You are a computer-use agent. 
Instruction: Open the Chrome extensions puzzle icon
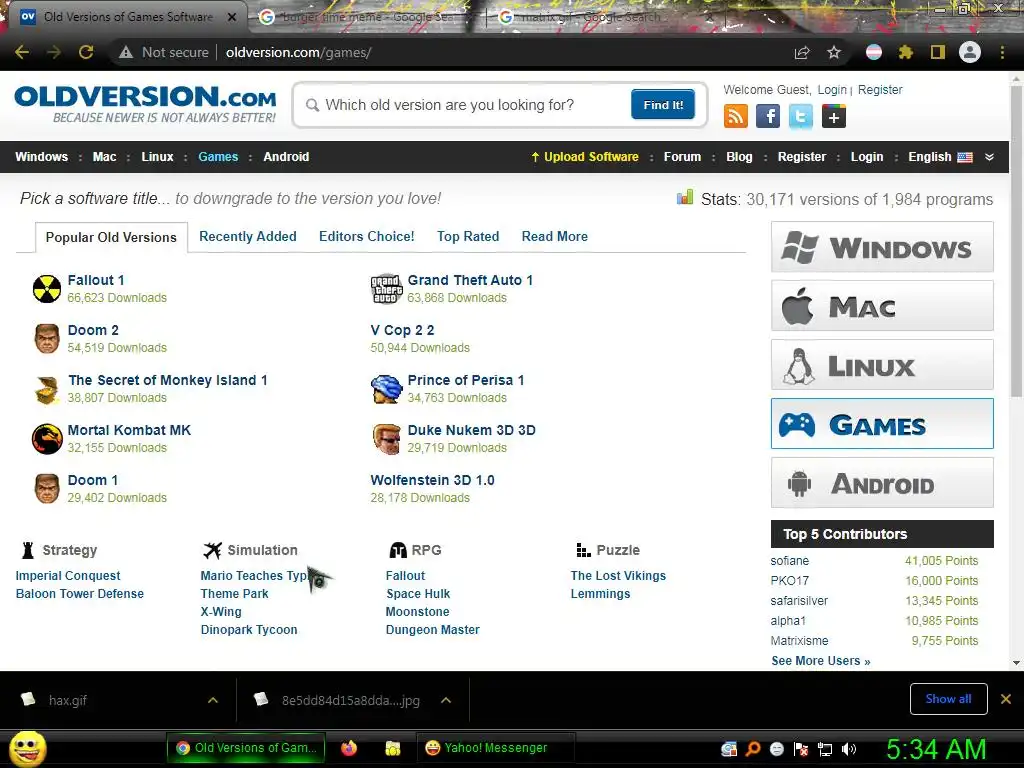(905, 52)
